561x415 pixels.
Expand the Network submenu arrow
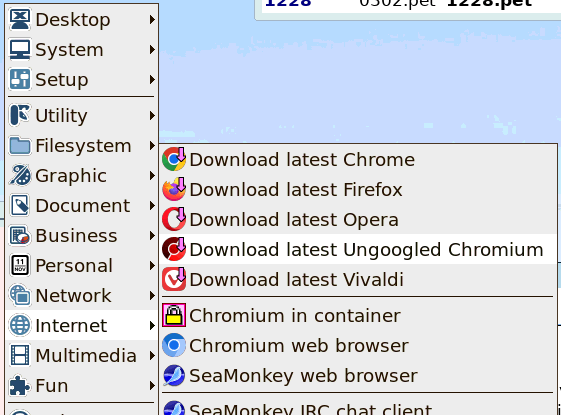pos(152,296)
